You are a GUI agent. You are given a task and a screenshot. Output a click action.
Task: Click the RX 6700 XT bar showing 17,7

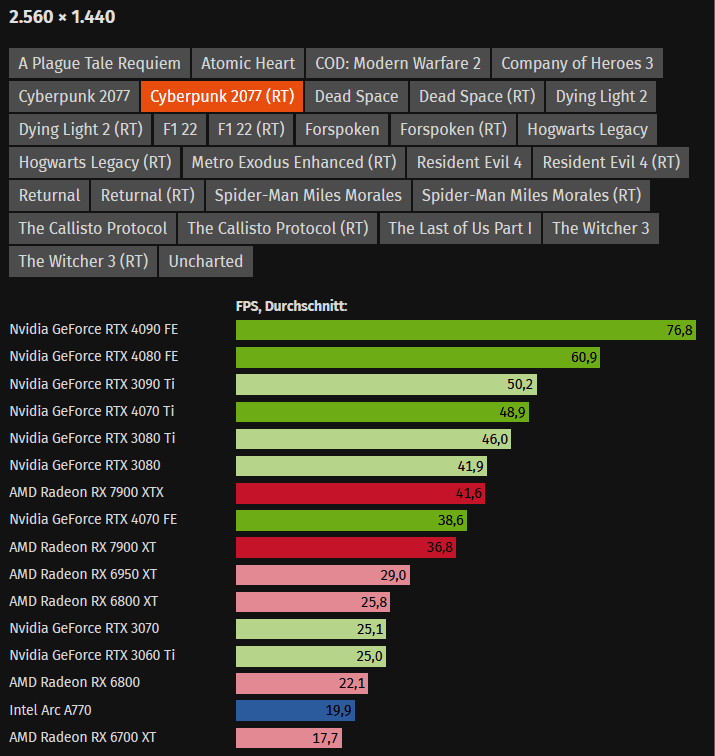pyautogui.click(x=289, y=738)
